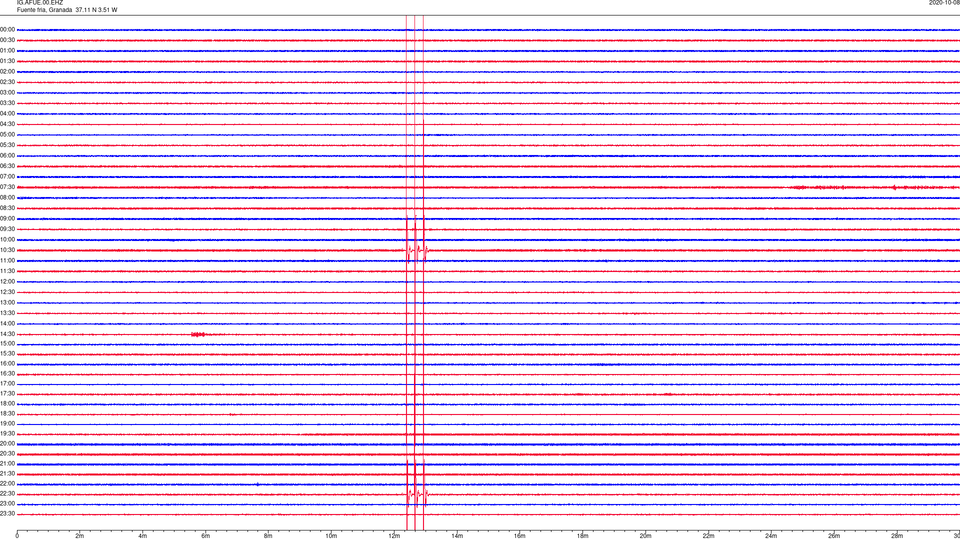Click the 8m axis tick label

[x=268, y=536]
